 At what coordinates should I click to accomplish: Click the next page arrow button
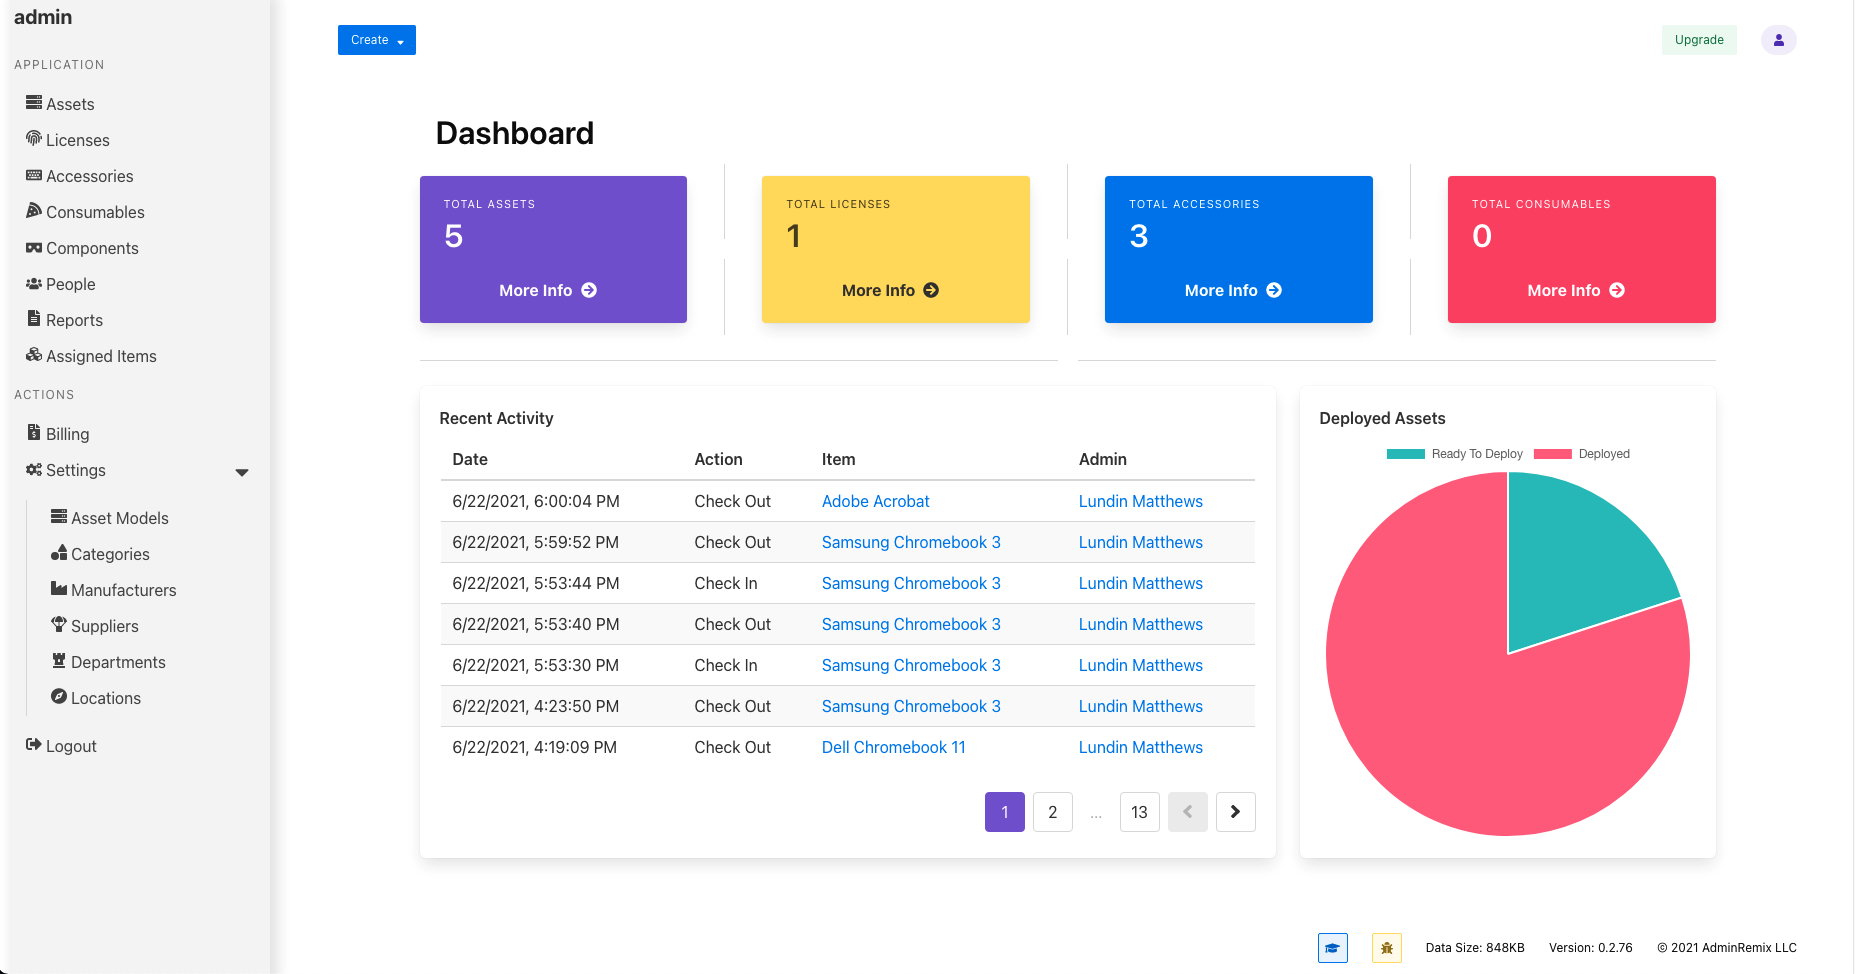click(1236, 812)
